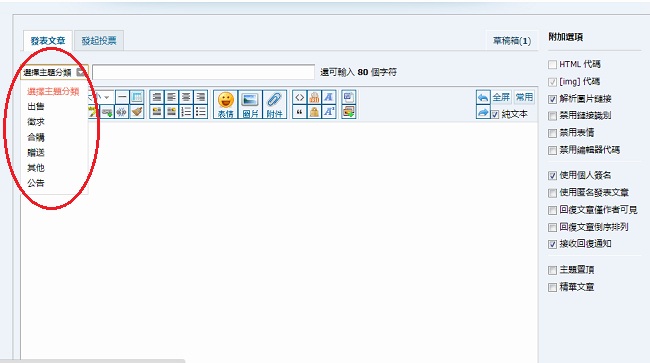
Task: Add an attachment via 附件
Action: pyautogui.click(x=274, y=104)
